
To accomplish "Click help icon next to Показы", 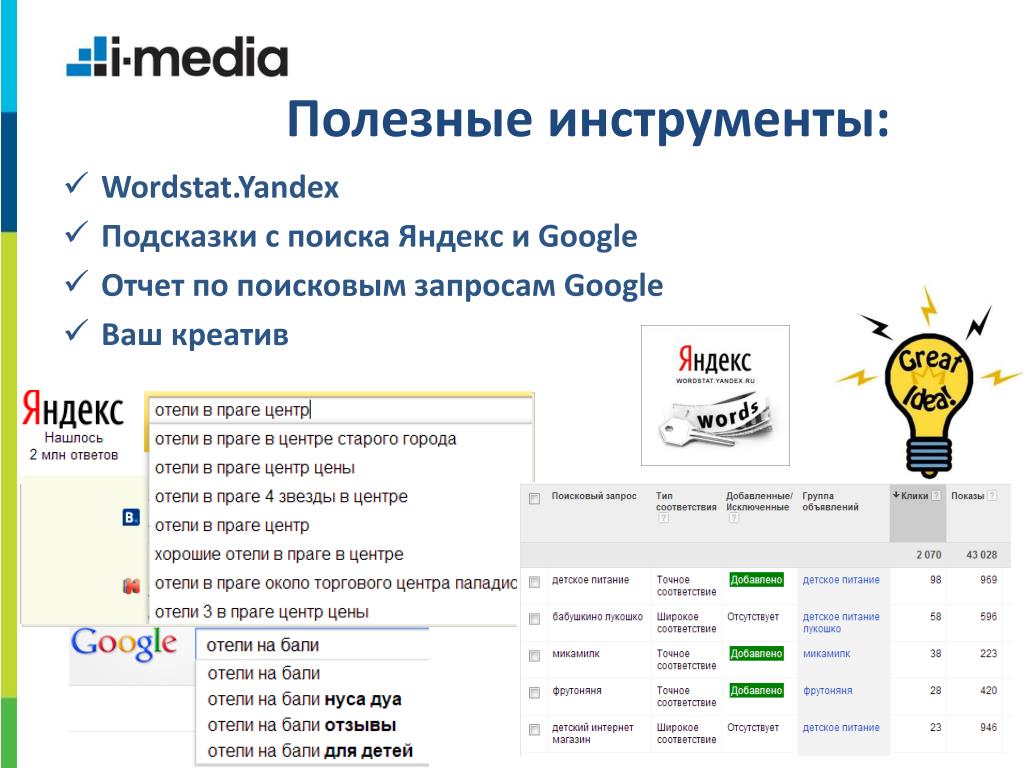I will pyautogui.click(x=992, y=496).
